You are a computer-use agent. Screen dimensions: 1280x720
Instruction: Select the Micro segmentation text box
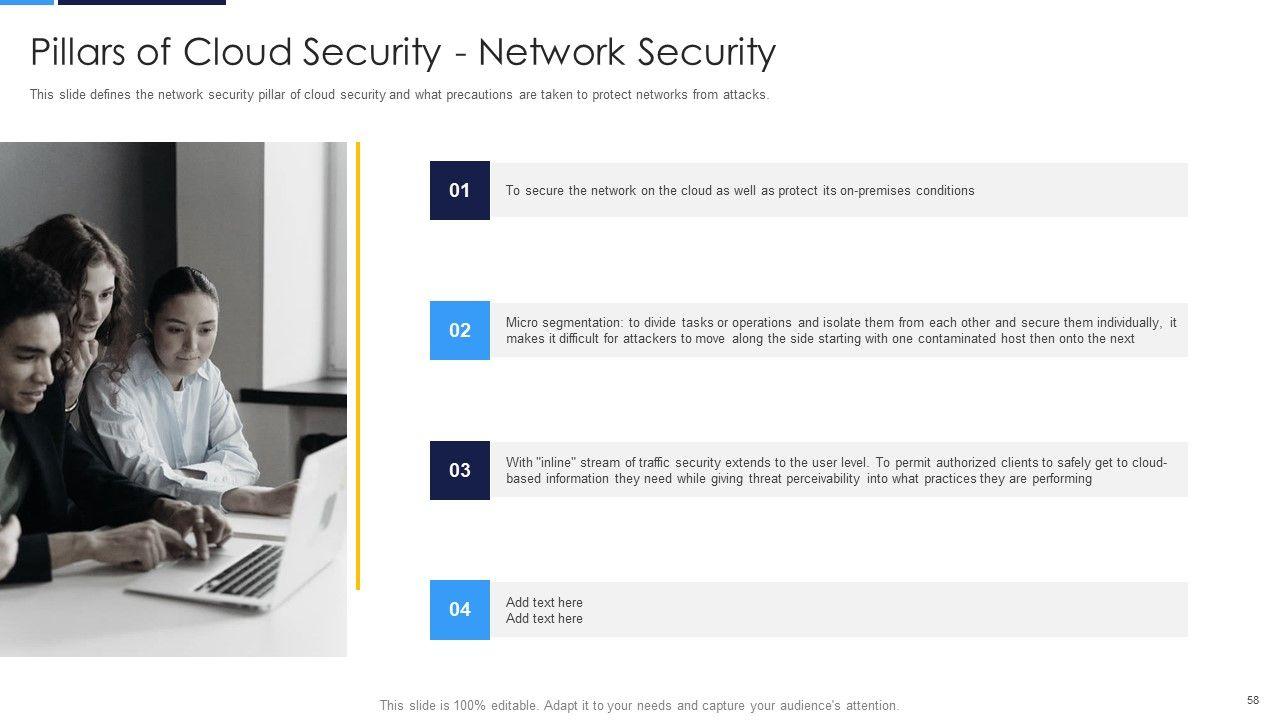(840, 330)
